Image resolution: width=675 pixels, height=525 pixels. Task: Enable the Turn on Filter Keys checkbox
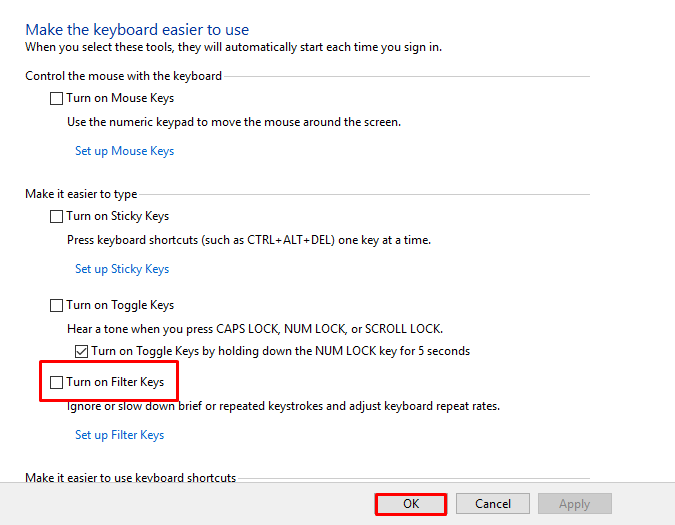[x=56, y=382]
